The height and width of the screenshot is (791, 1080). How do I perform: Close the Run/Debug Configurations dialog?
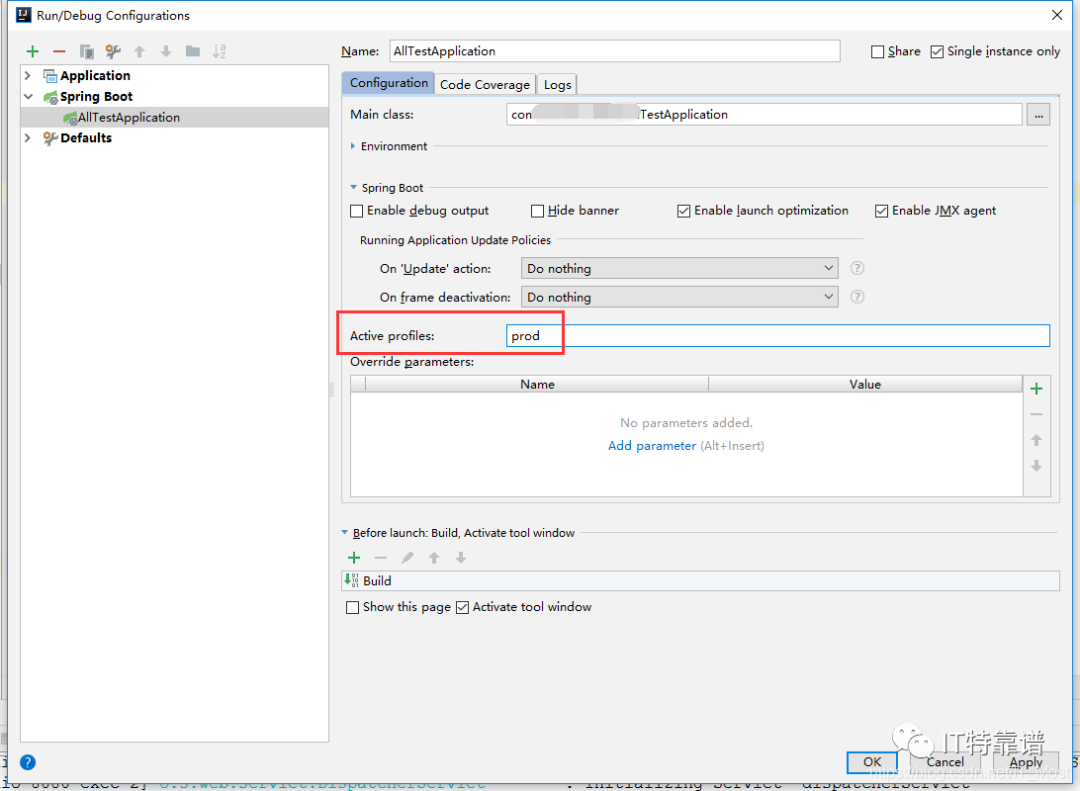click(x=1057, y=15)
